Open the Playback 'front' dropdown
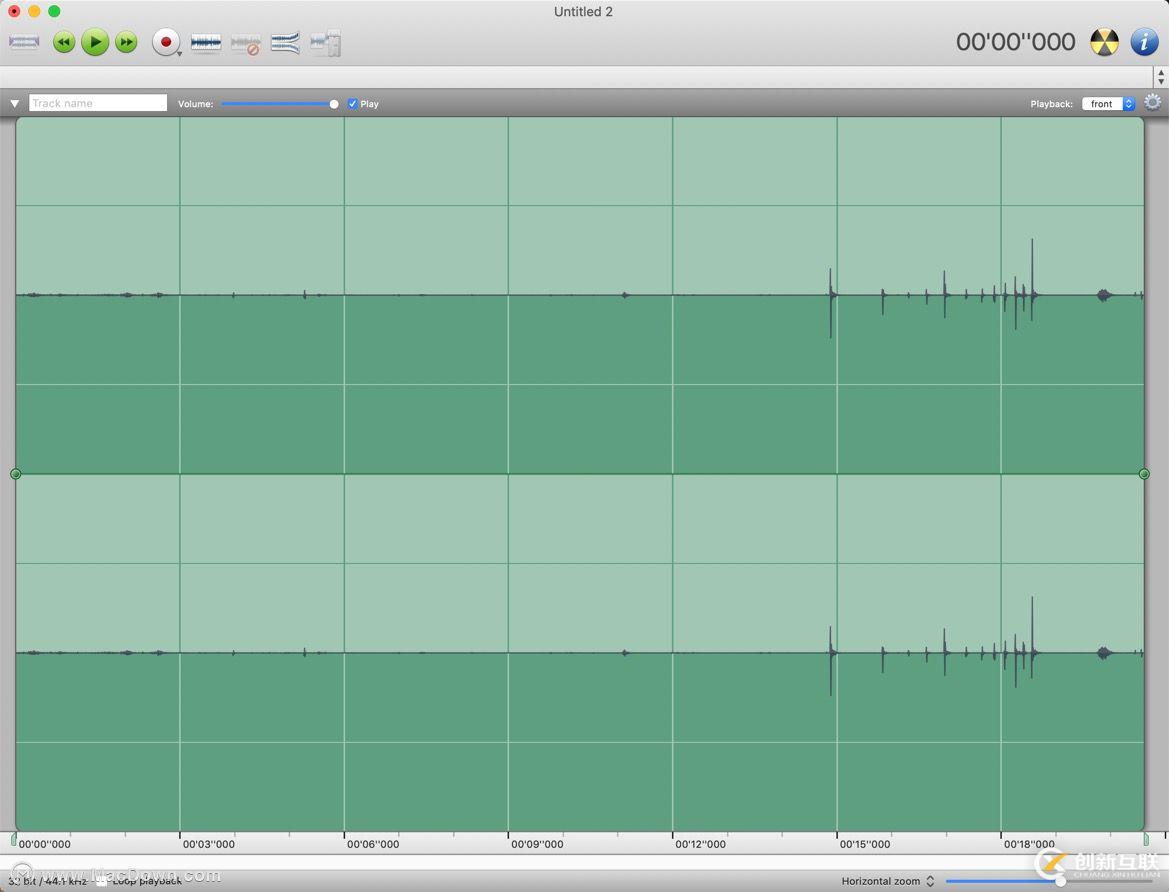Viewport: 1169px width, 892px height. (x=1108, y=104)
